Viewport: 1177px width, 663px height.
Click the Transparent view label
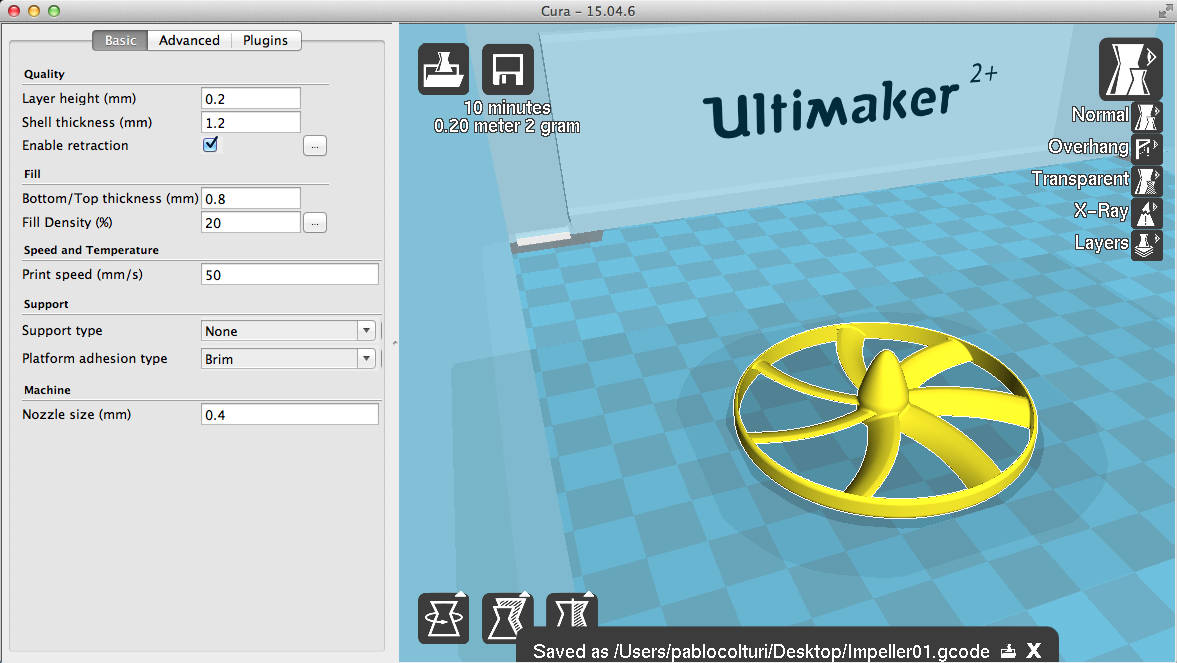tap(1079, 179)
